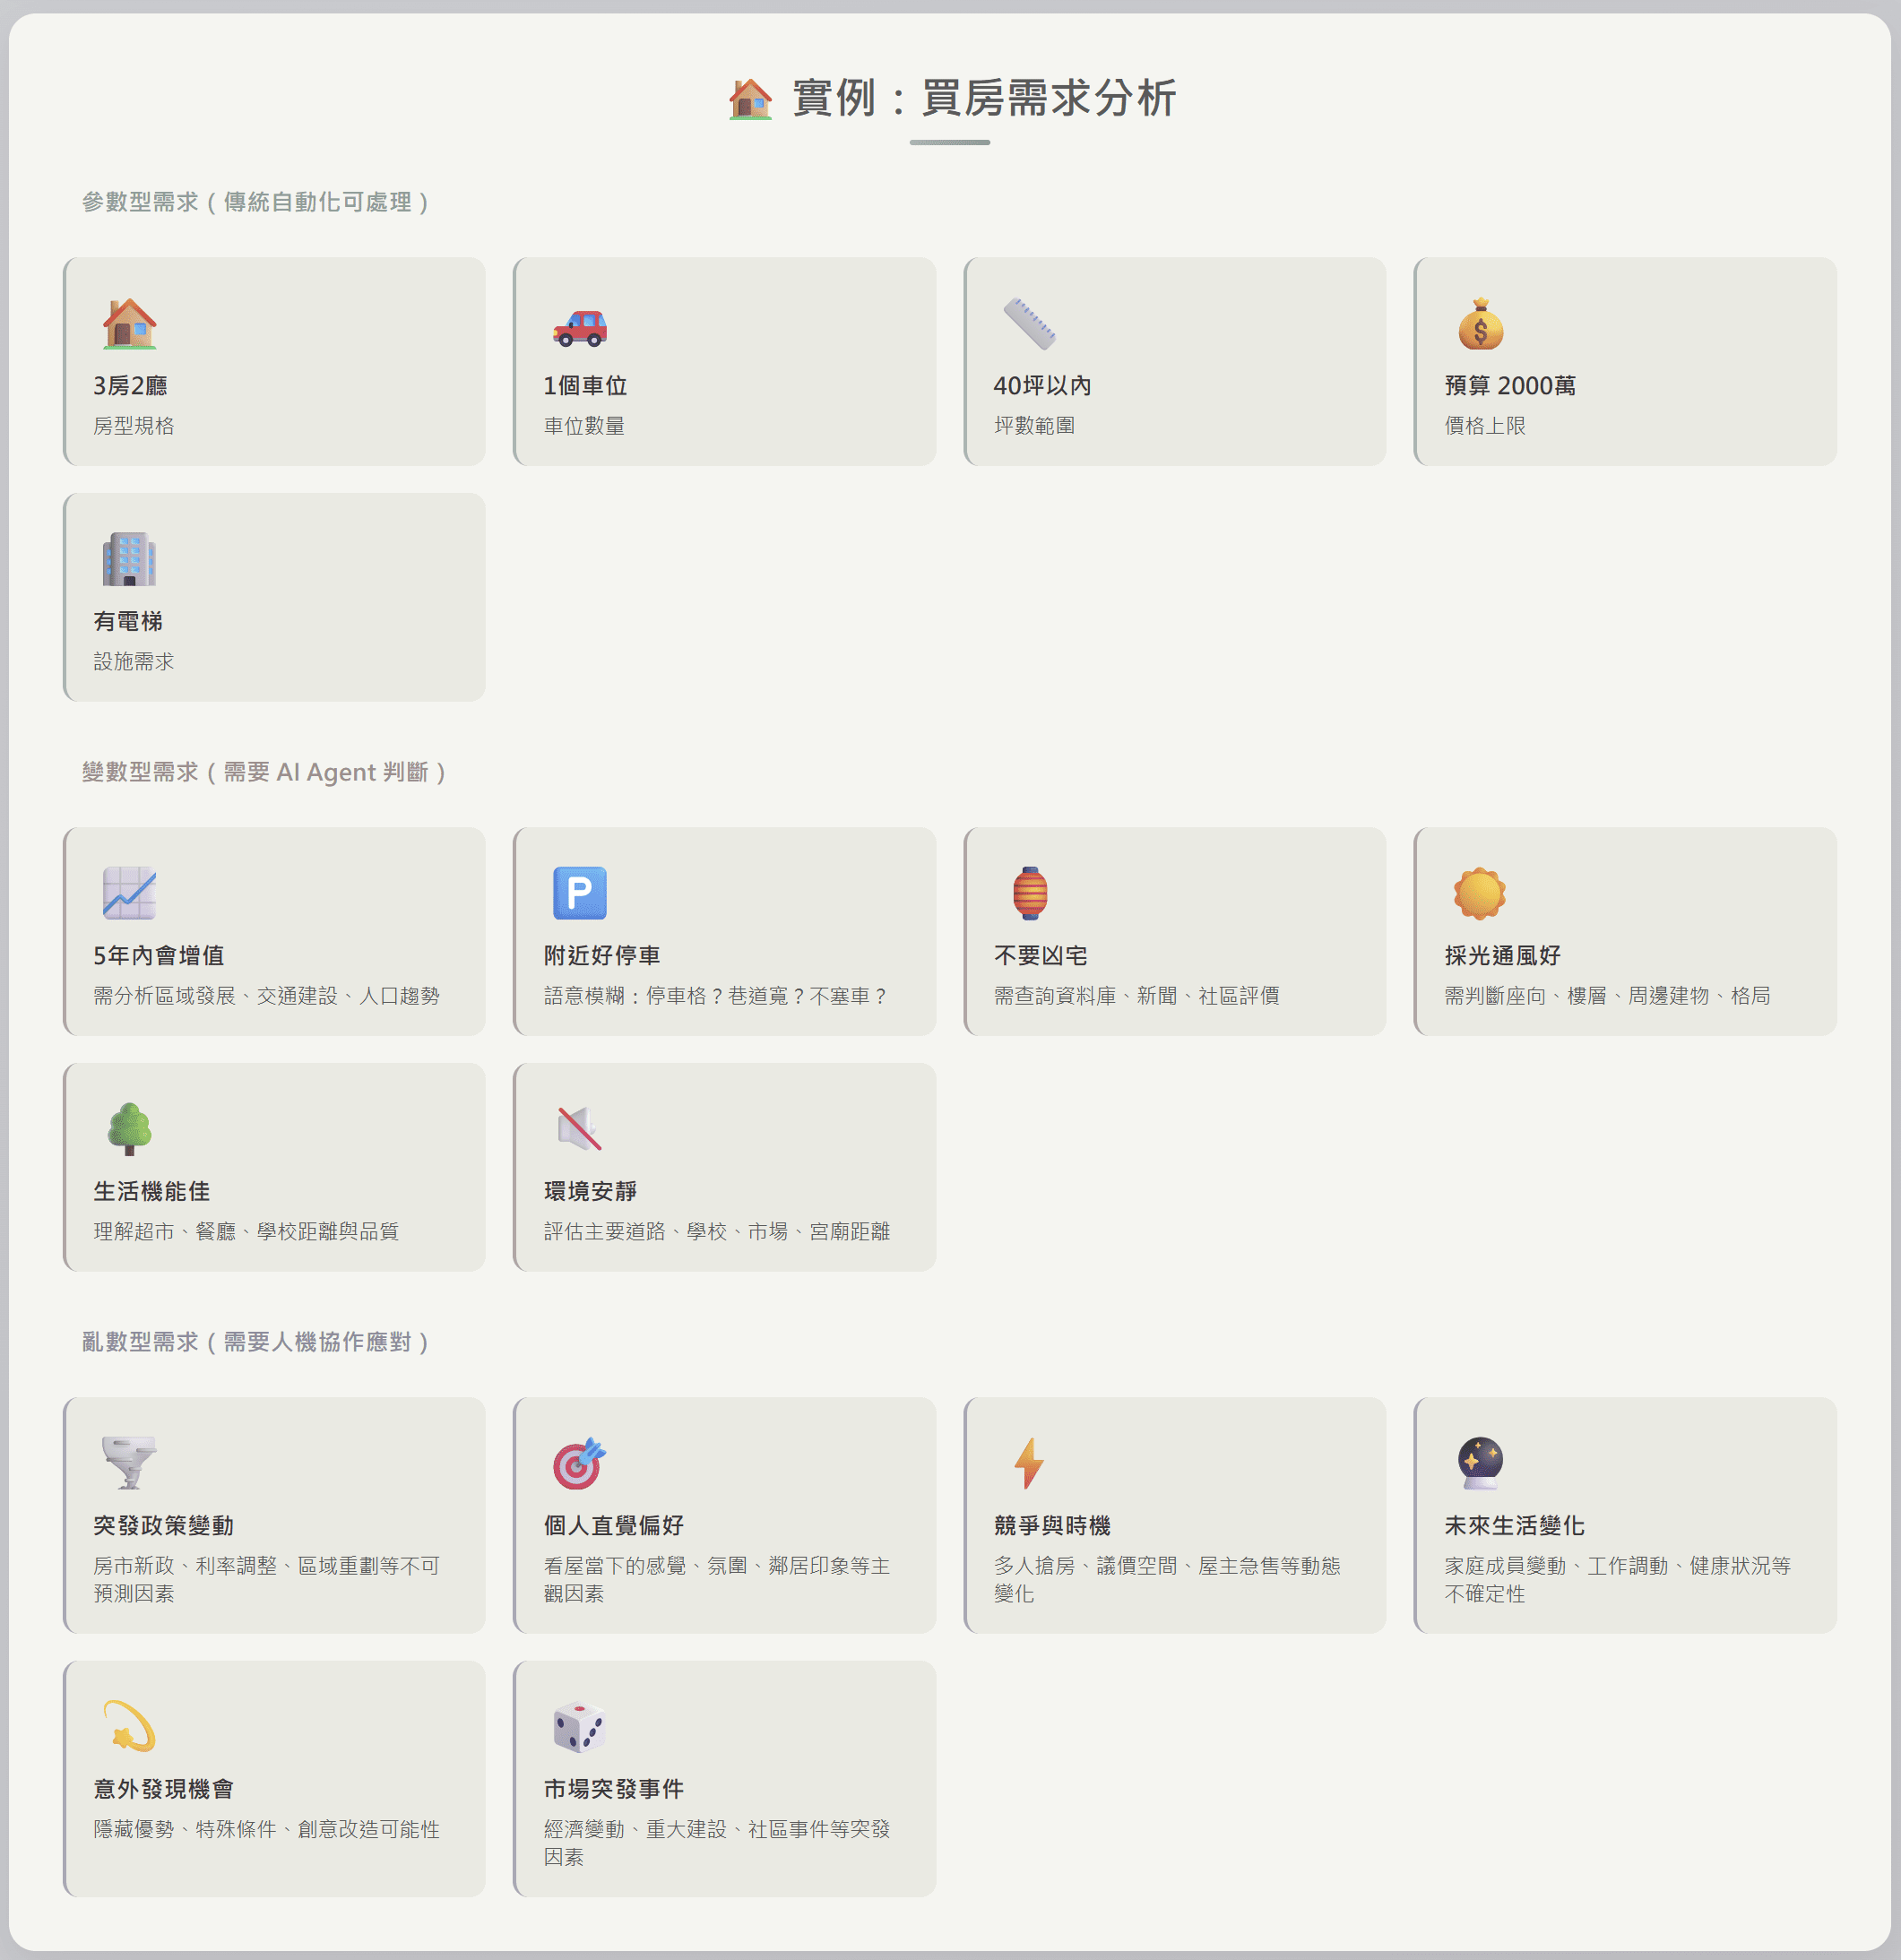Image resolution: width=1901 pixels, height=1960 pixels.
Task: Click the blue parking P icon
Action: coord(580,893)
